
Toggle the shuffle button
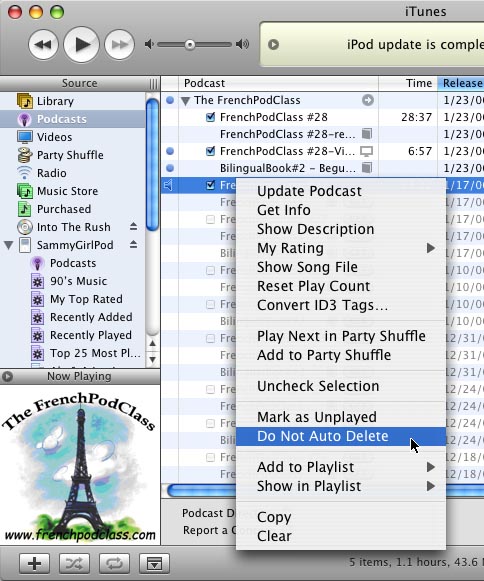(x=74, y=564)
